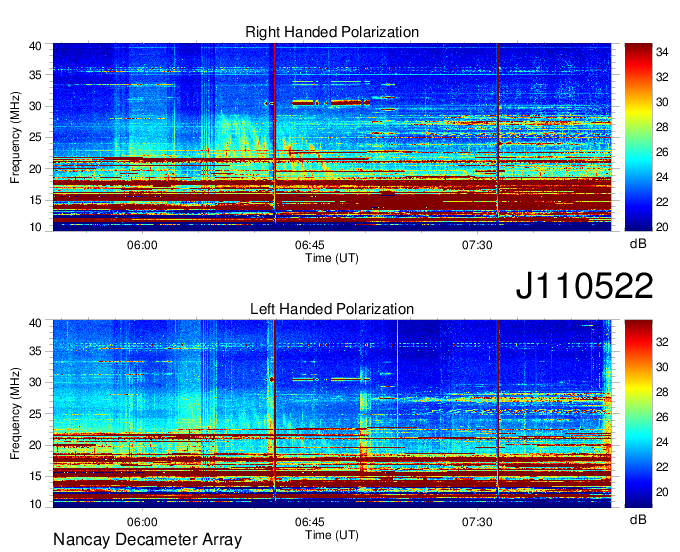Click the 30 MHz tick on Left Handed plot
680x552 pixels.
click(35, 382)
